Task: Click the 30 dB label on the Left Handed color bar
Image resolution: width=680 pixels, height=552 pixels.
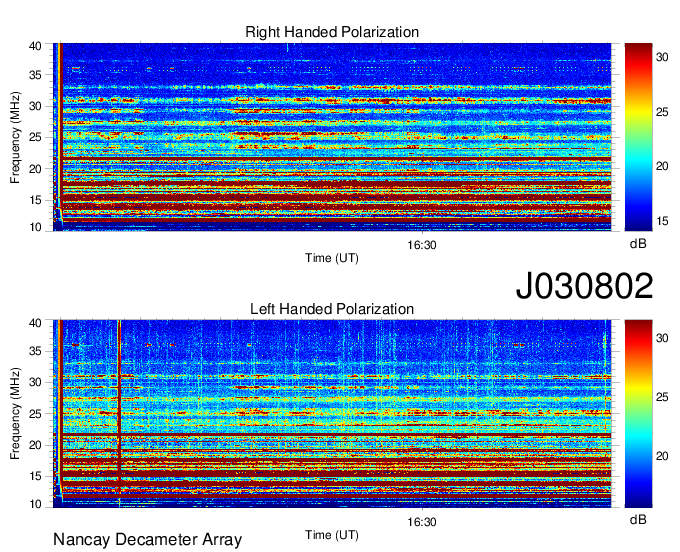Action: tap(662, 338)
